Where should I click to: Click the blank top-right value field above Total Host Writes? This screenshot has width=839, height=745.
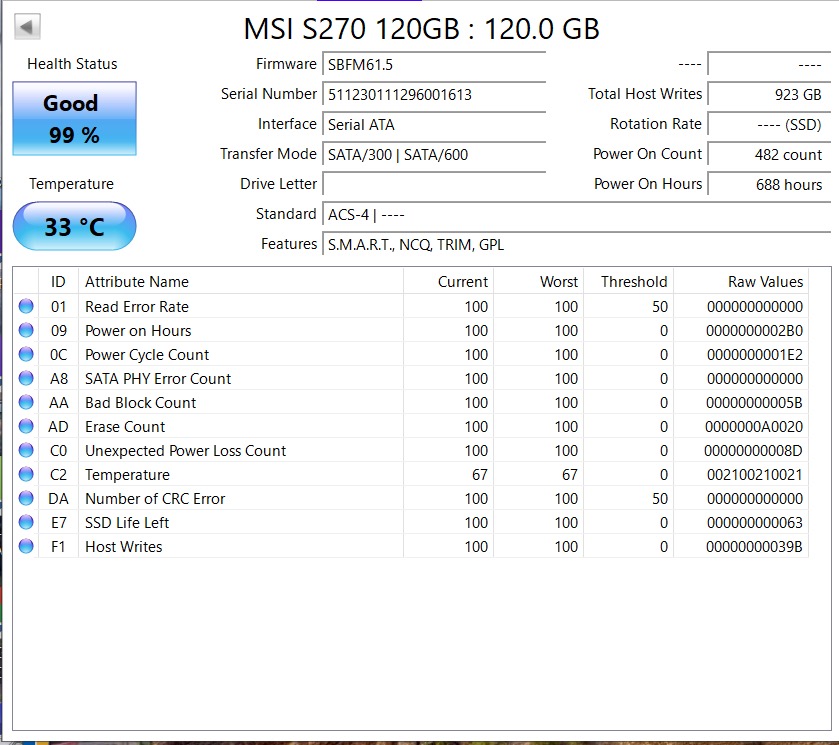[x=769, y=64]
